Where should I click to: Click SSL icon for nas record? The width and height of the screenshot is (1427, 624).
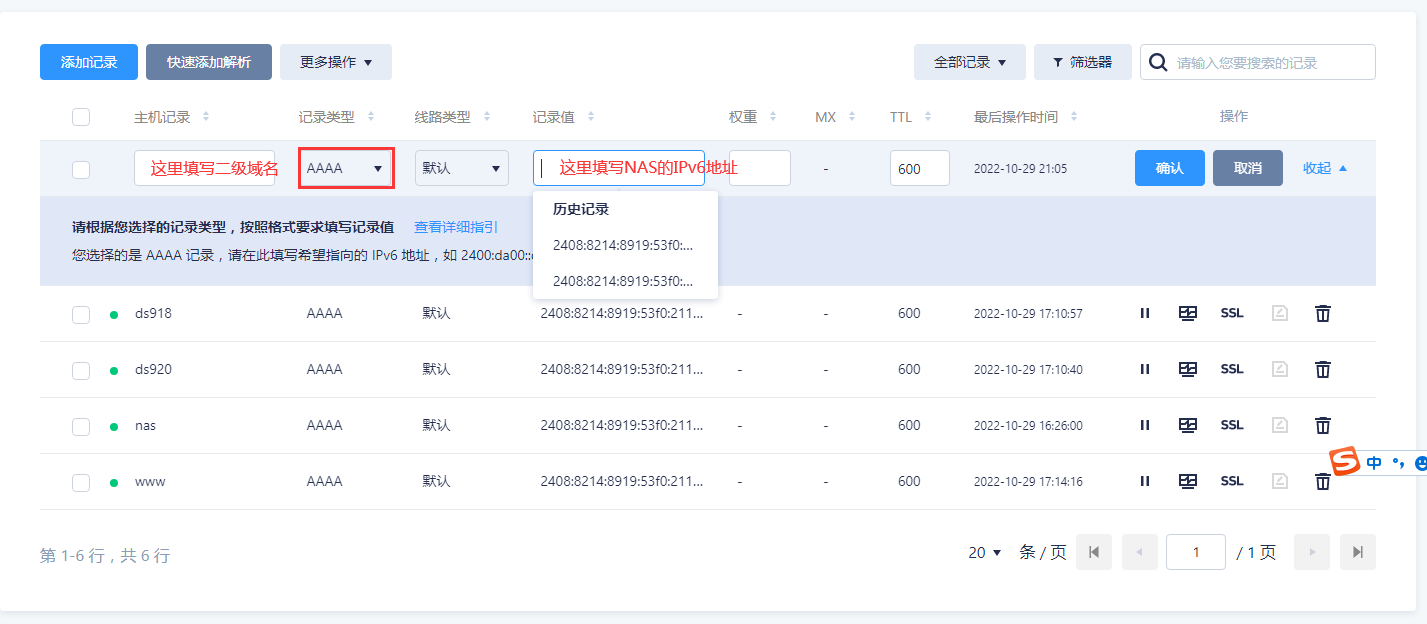click(x=1232, y=426)
